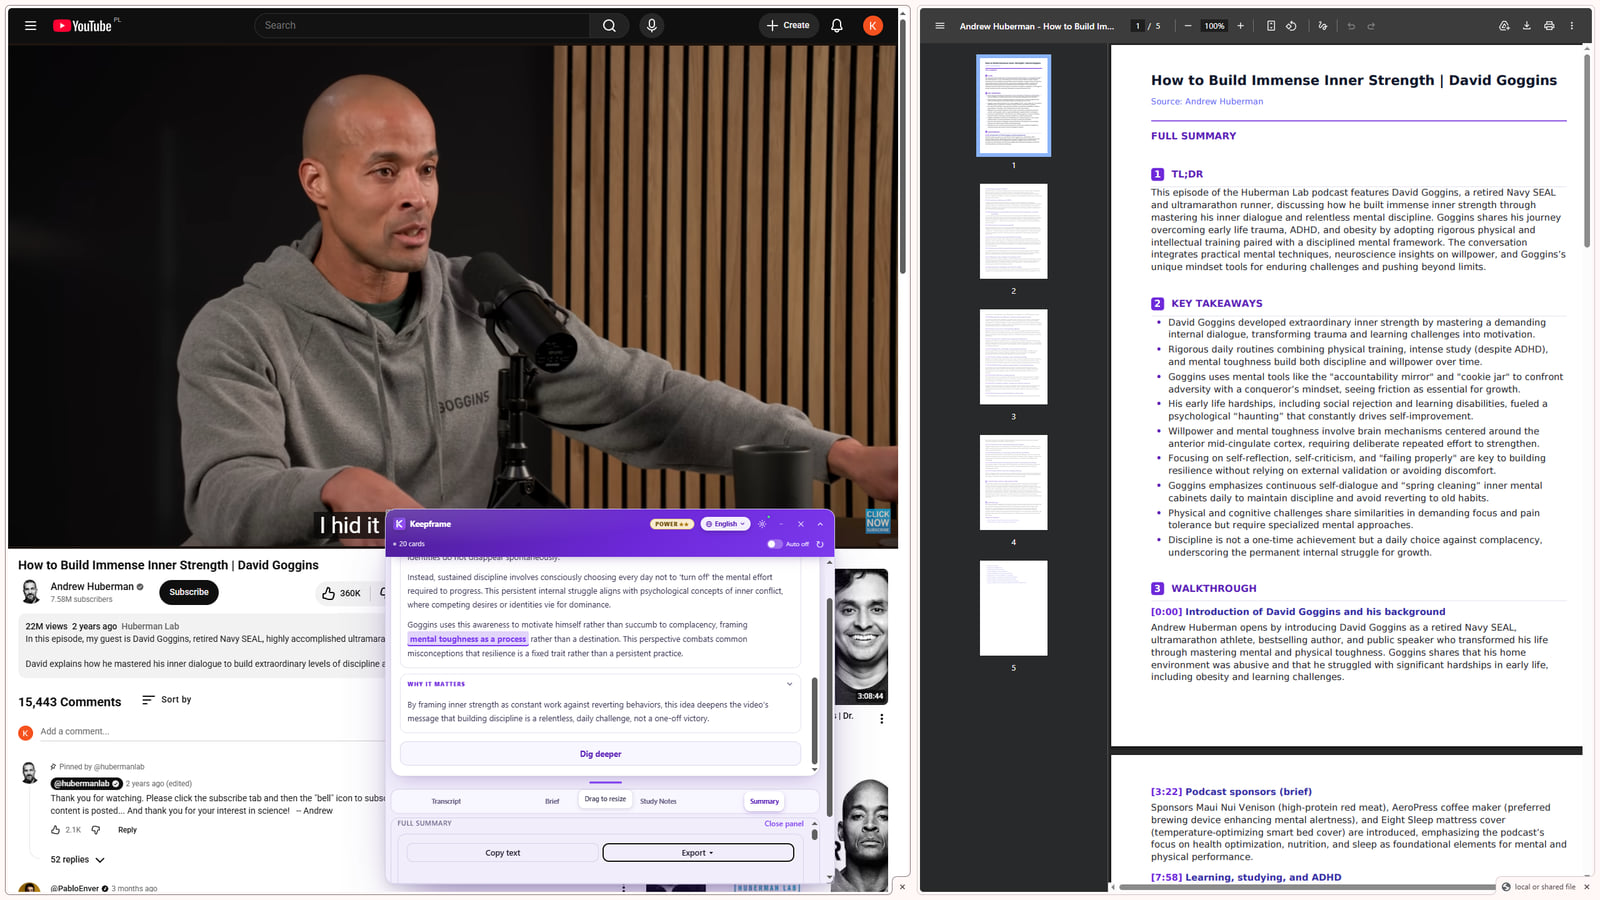The image size is (1600, 900).
Task: Click the Keepframe cards vertical scrollbar
Action: 814,720
